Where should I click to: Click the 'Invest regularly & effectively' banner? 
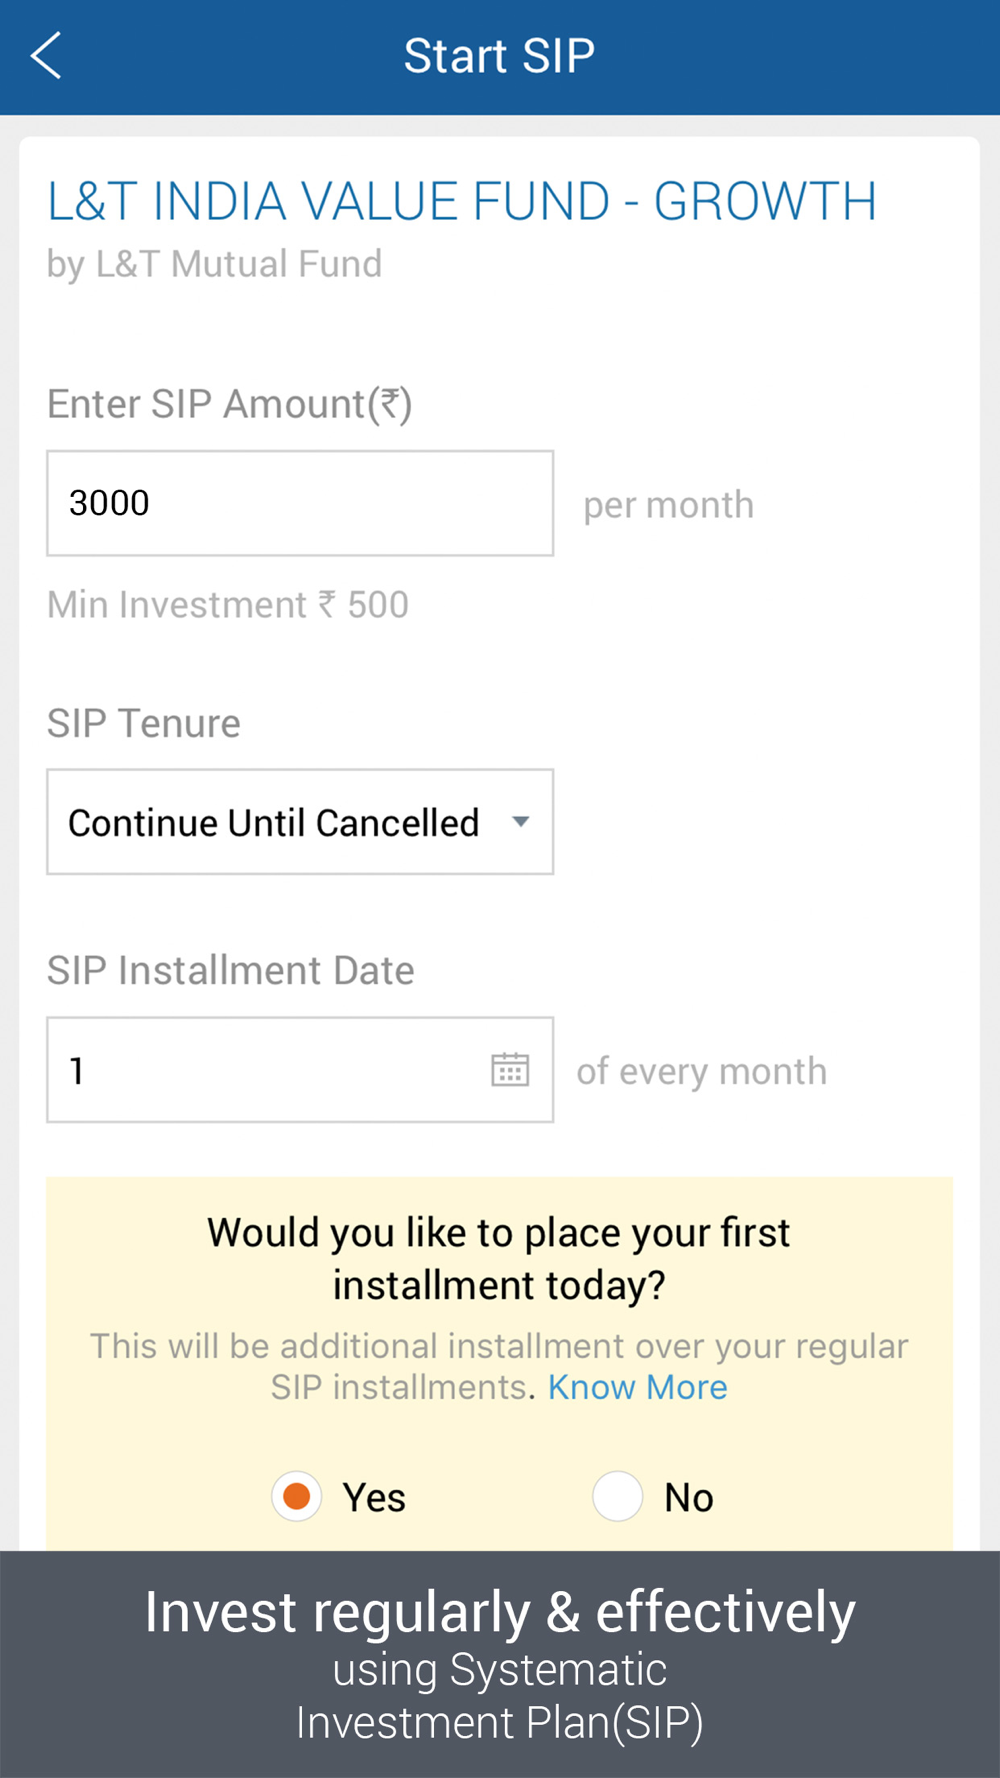[x=500, y=1664]
